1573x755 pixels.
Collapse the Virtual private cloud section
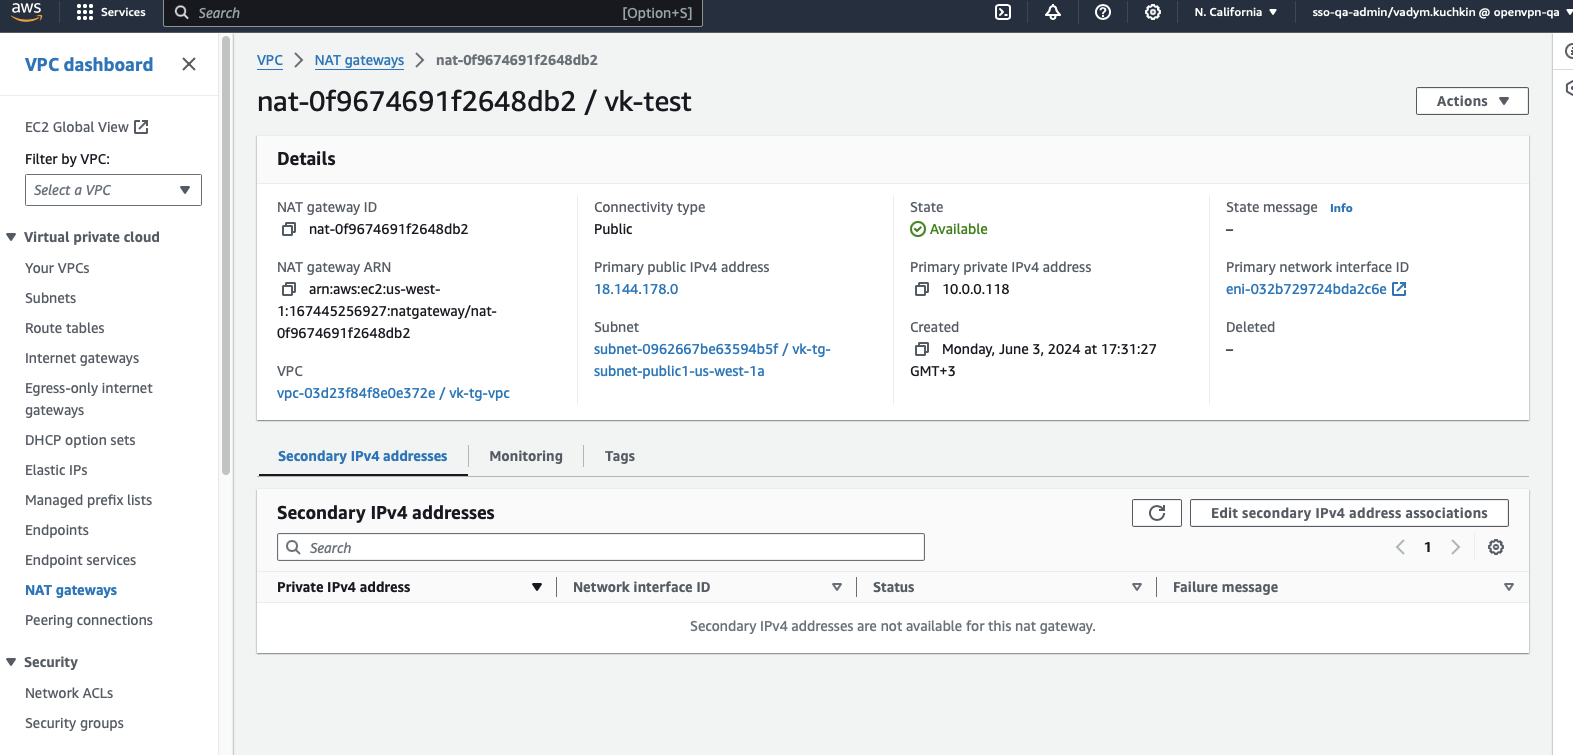coord(11,237)
